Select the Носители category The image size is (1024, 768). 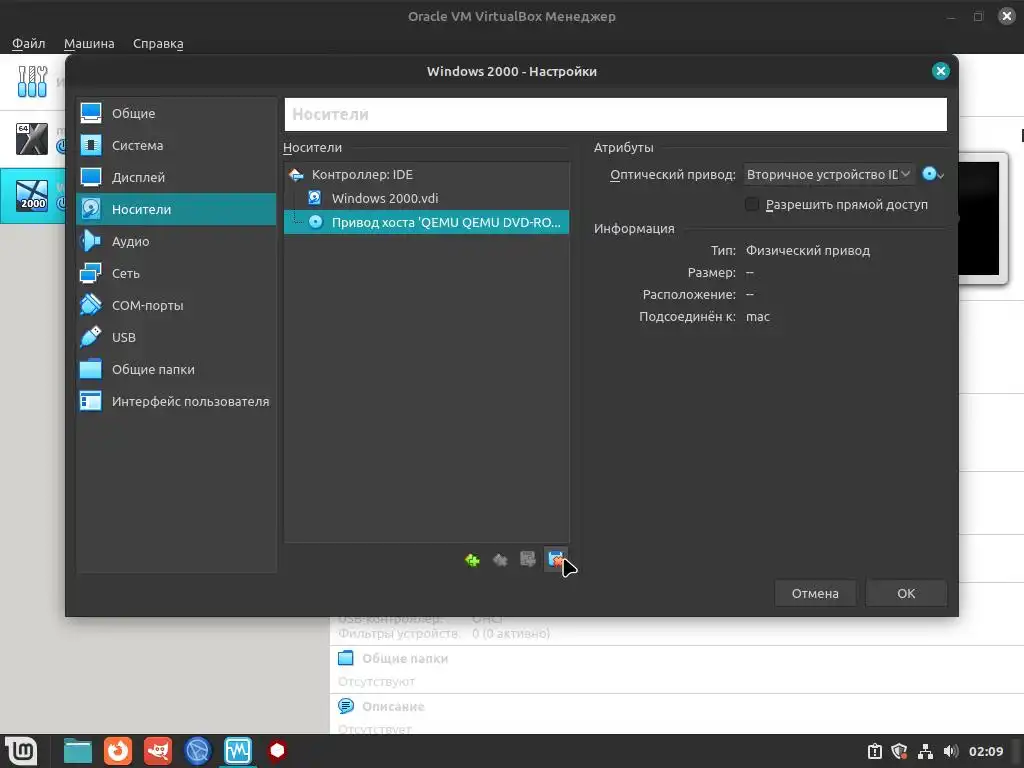[176, 209]
